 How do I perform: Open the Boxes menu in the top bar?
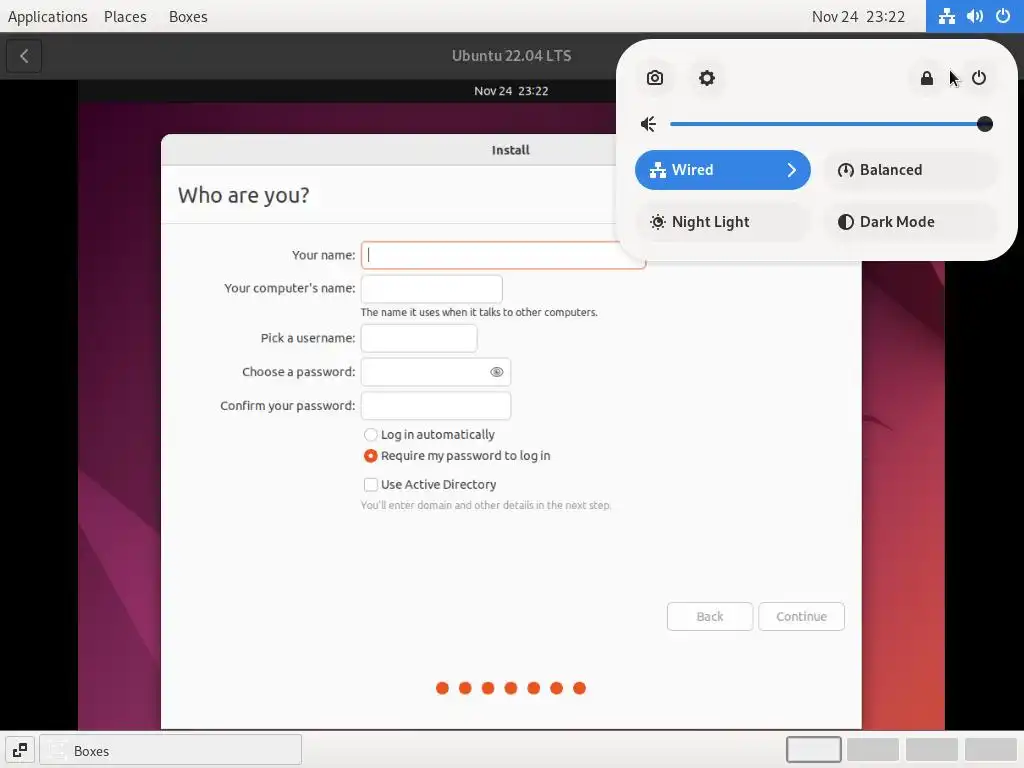coord(188,16)
